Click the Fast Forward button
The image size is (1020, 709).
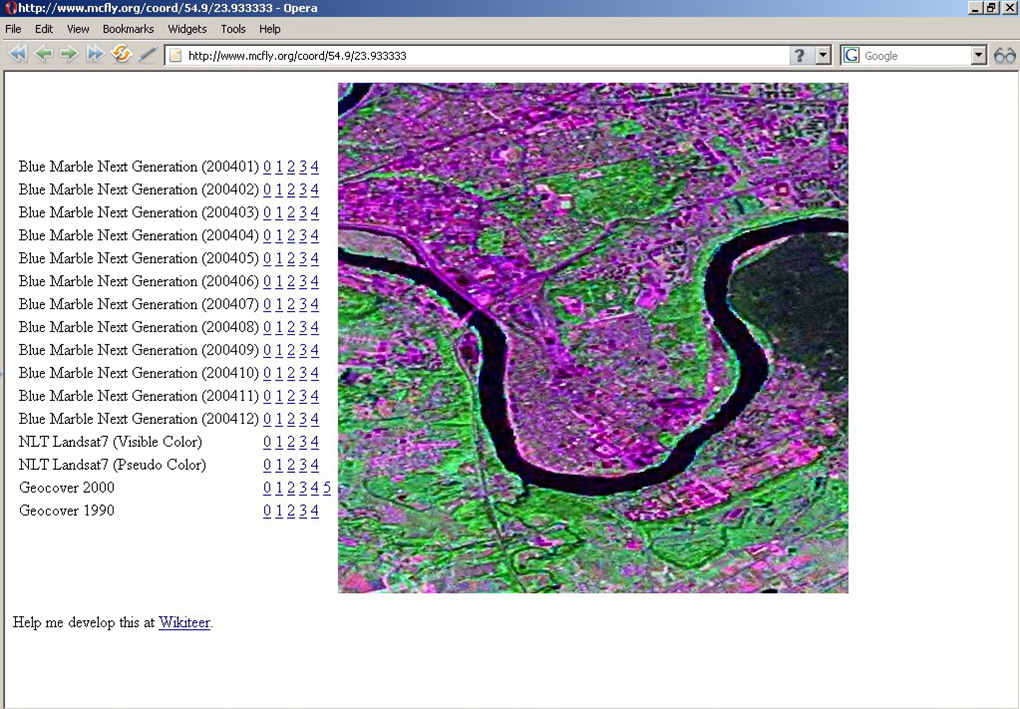tap(95, 55)
